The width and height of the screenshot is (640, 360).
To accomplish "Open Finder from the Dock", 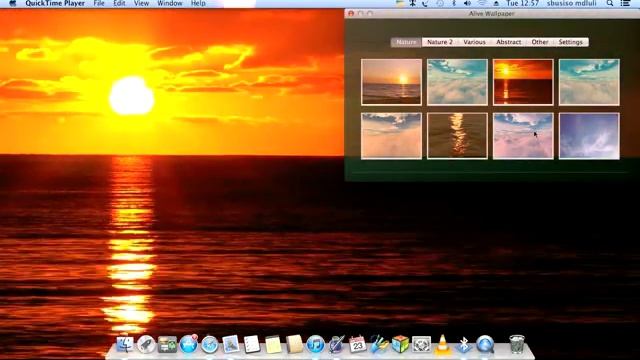I will [x=125, y=345].
